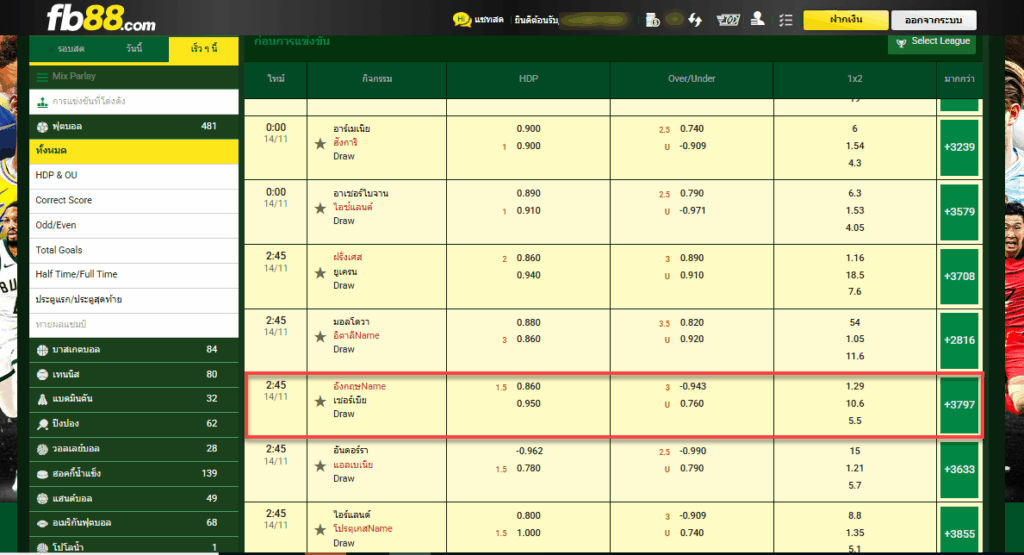Favorite the มอลโดวา match star

pos(320,337)
